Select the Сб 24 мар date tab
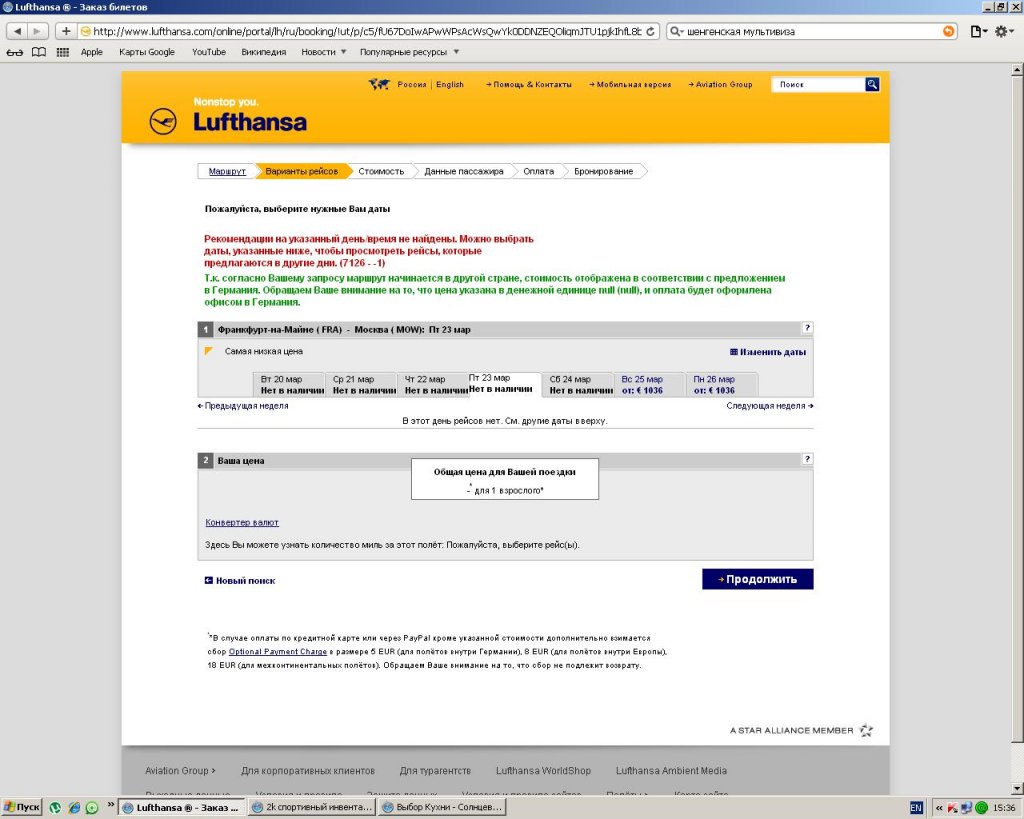Image resolution: width=1024 pixels, height=819 pixels. coord(577,385)
